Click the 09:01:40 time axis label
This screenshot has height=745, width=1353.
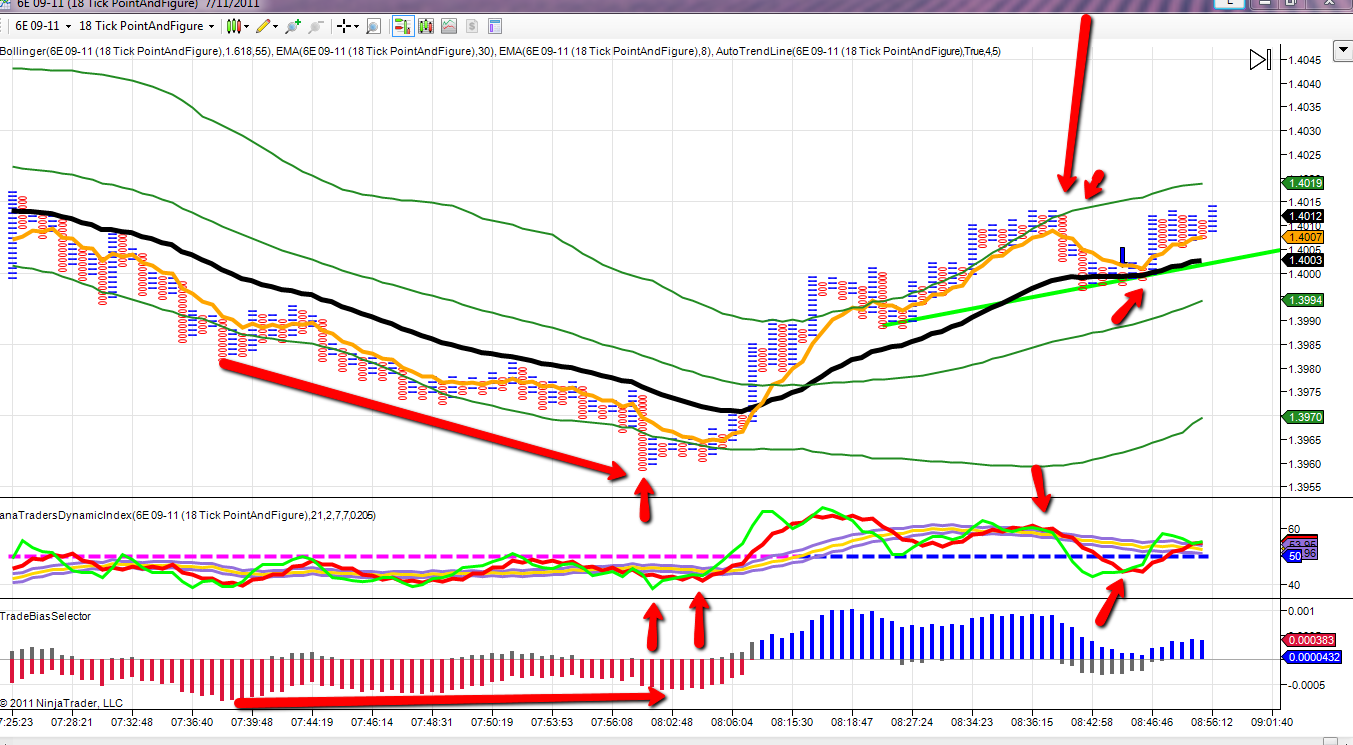tap(1271, 722)
